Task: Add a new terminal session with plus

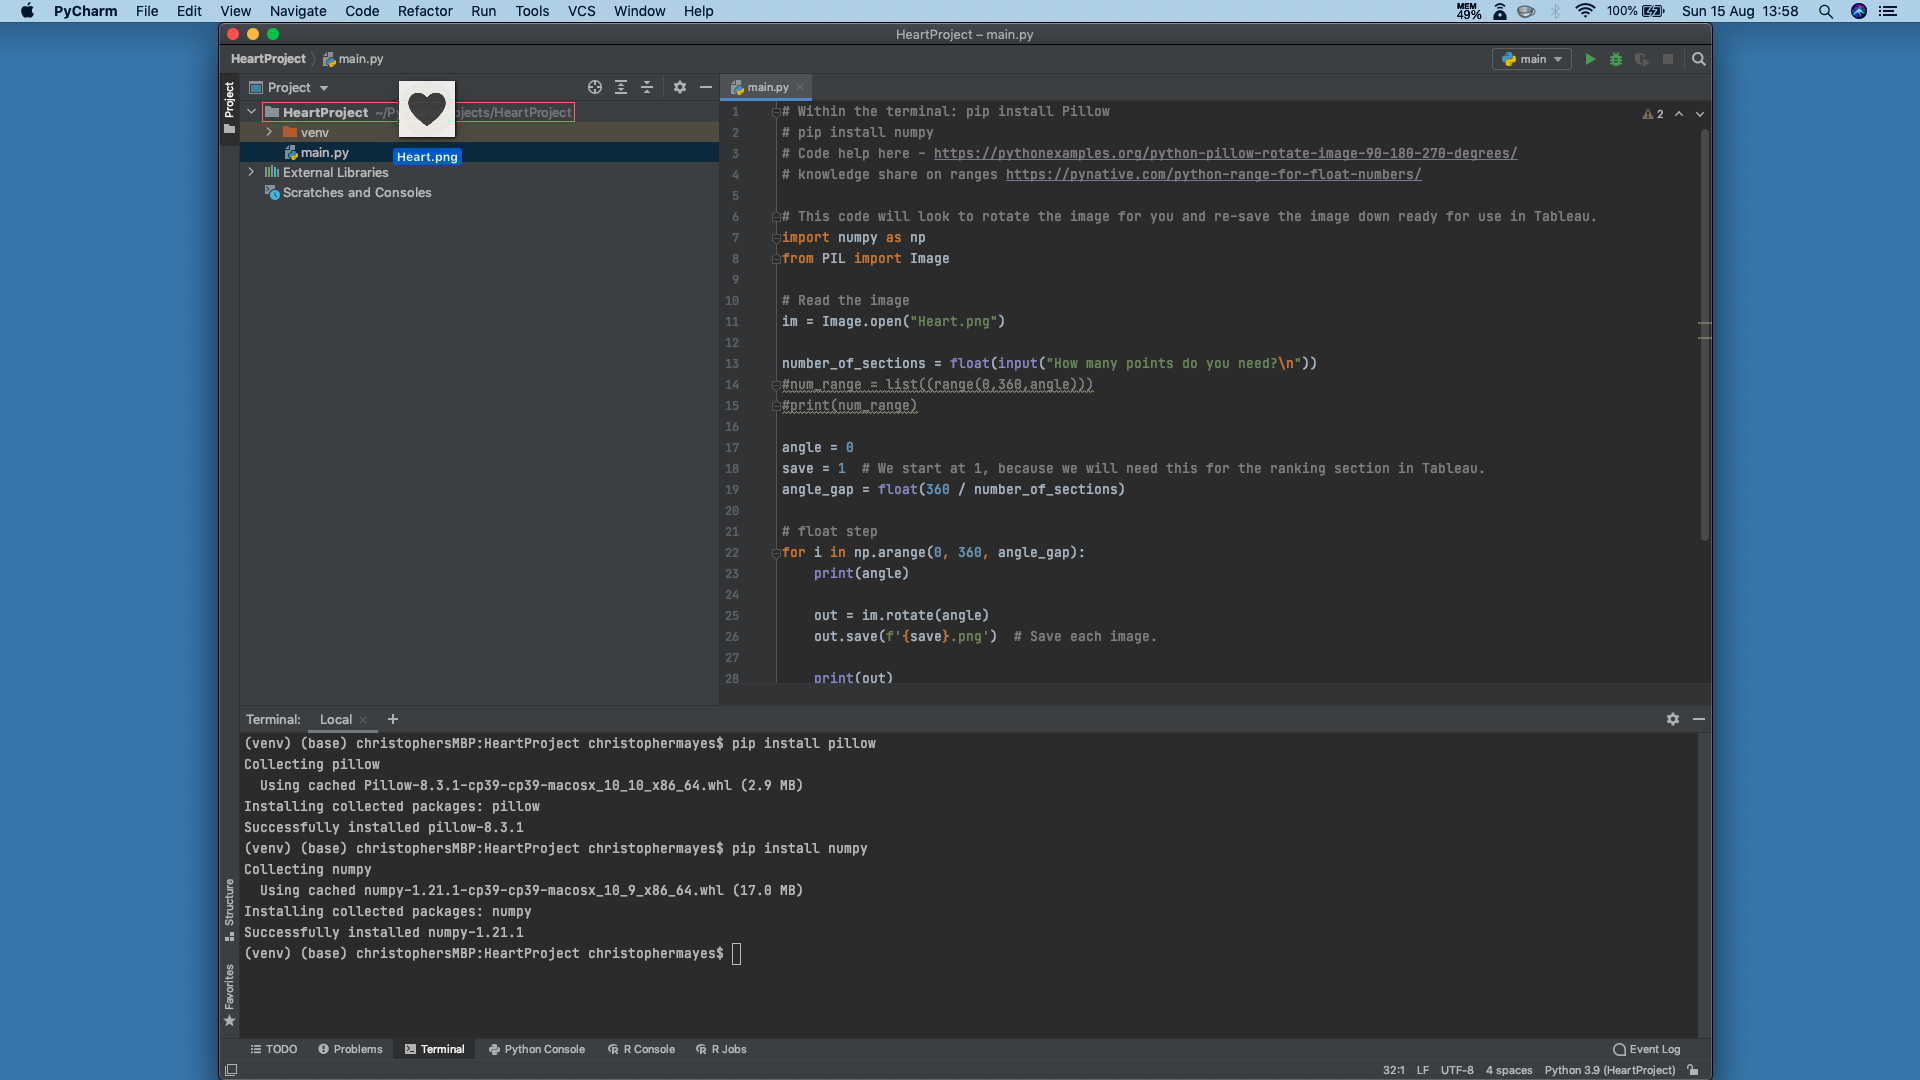Action: pos(393,719)
